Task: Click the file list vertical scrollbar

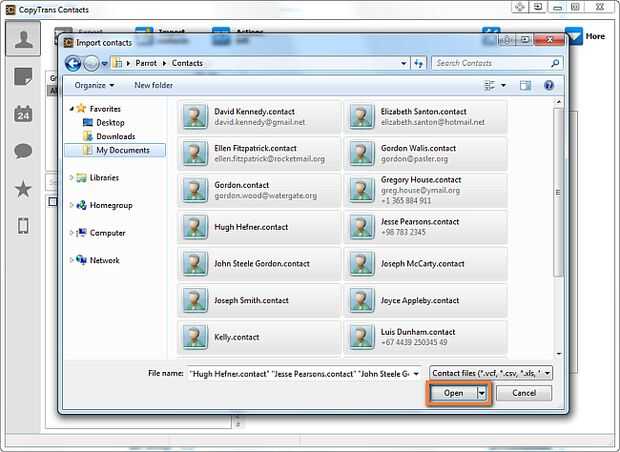Action: [x=558, y=193]
